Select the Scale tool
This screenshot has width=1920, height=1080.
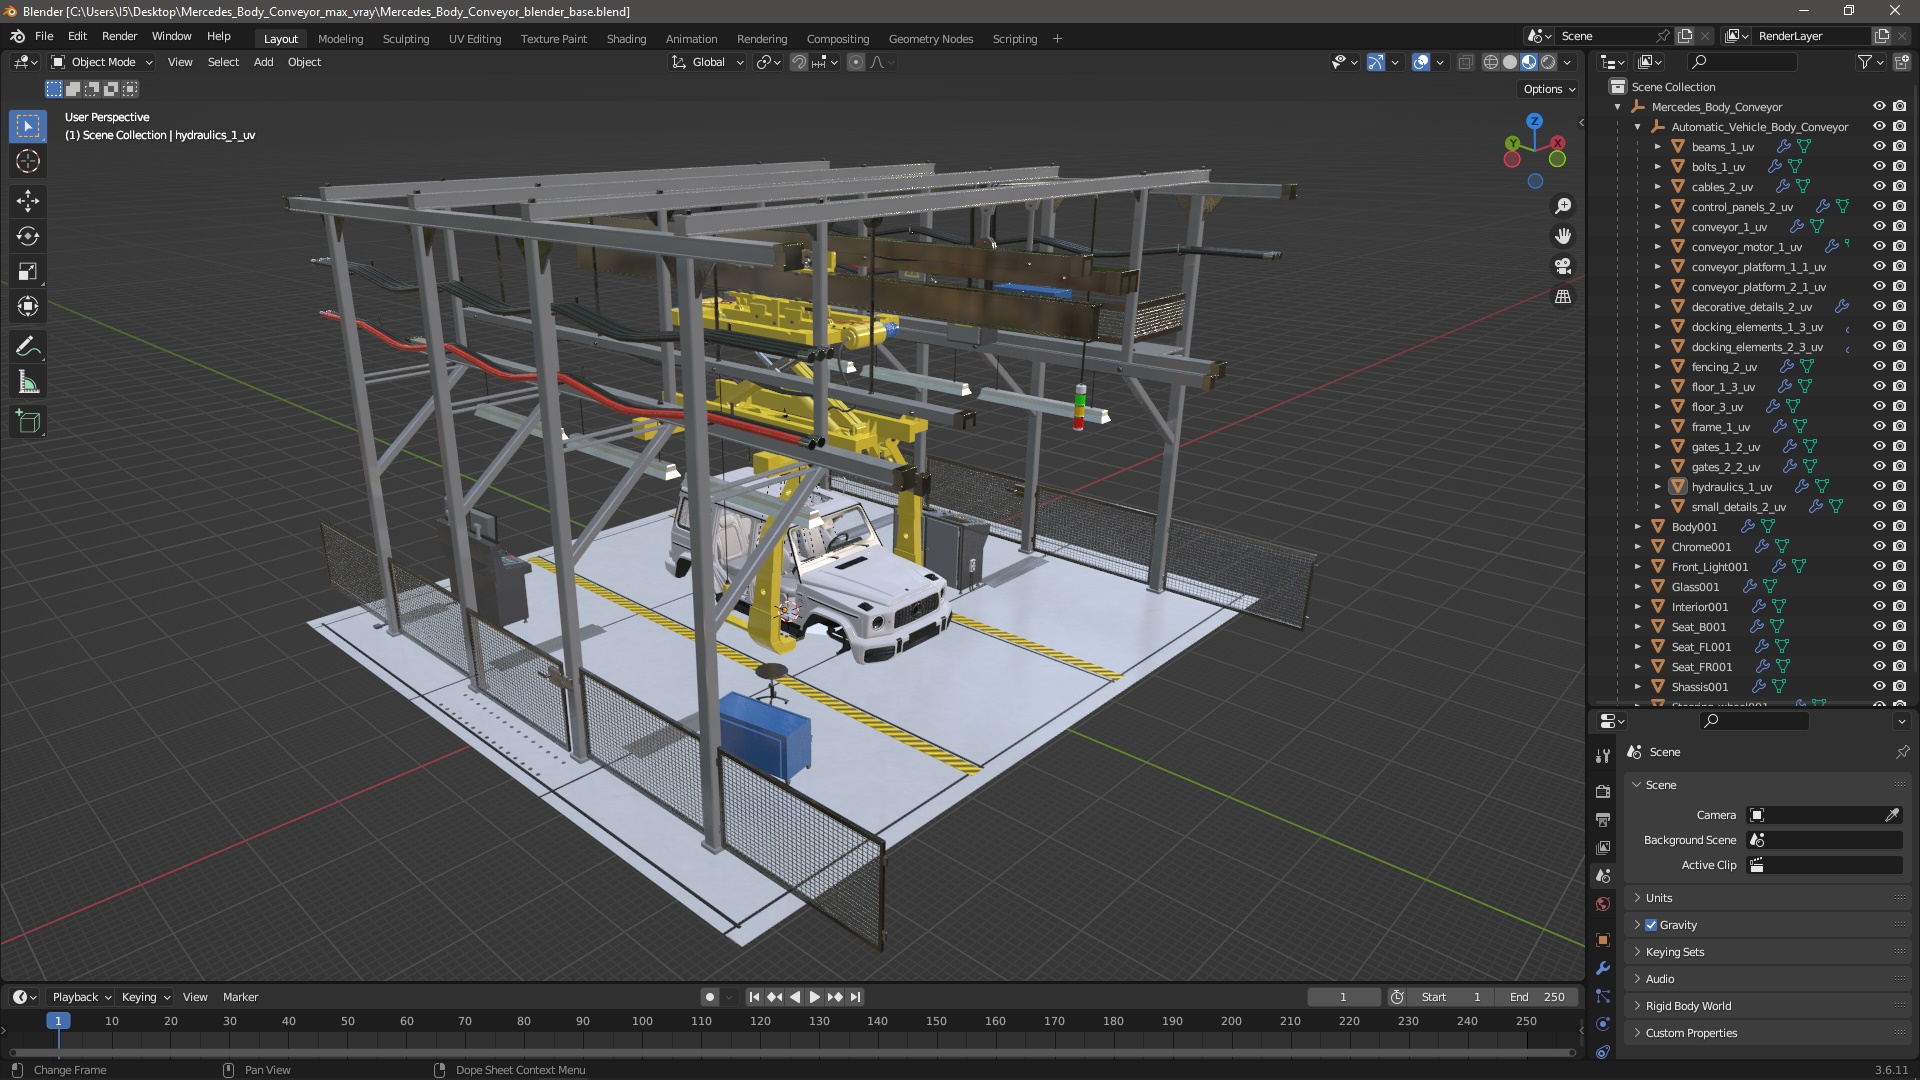tap(28, 271)
